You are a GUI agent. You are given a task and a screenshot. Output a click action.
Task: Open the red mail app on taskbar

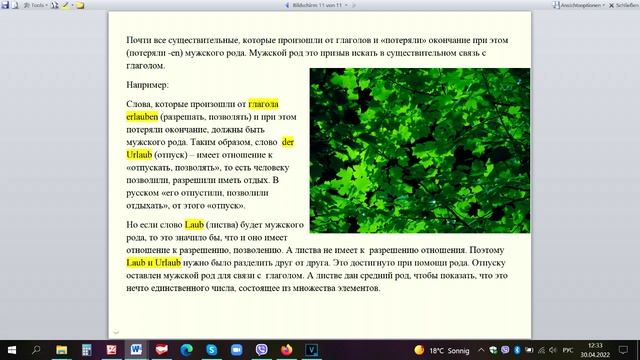(162, 350)
